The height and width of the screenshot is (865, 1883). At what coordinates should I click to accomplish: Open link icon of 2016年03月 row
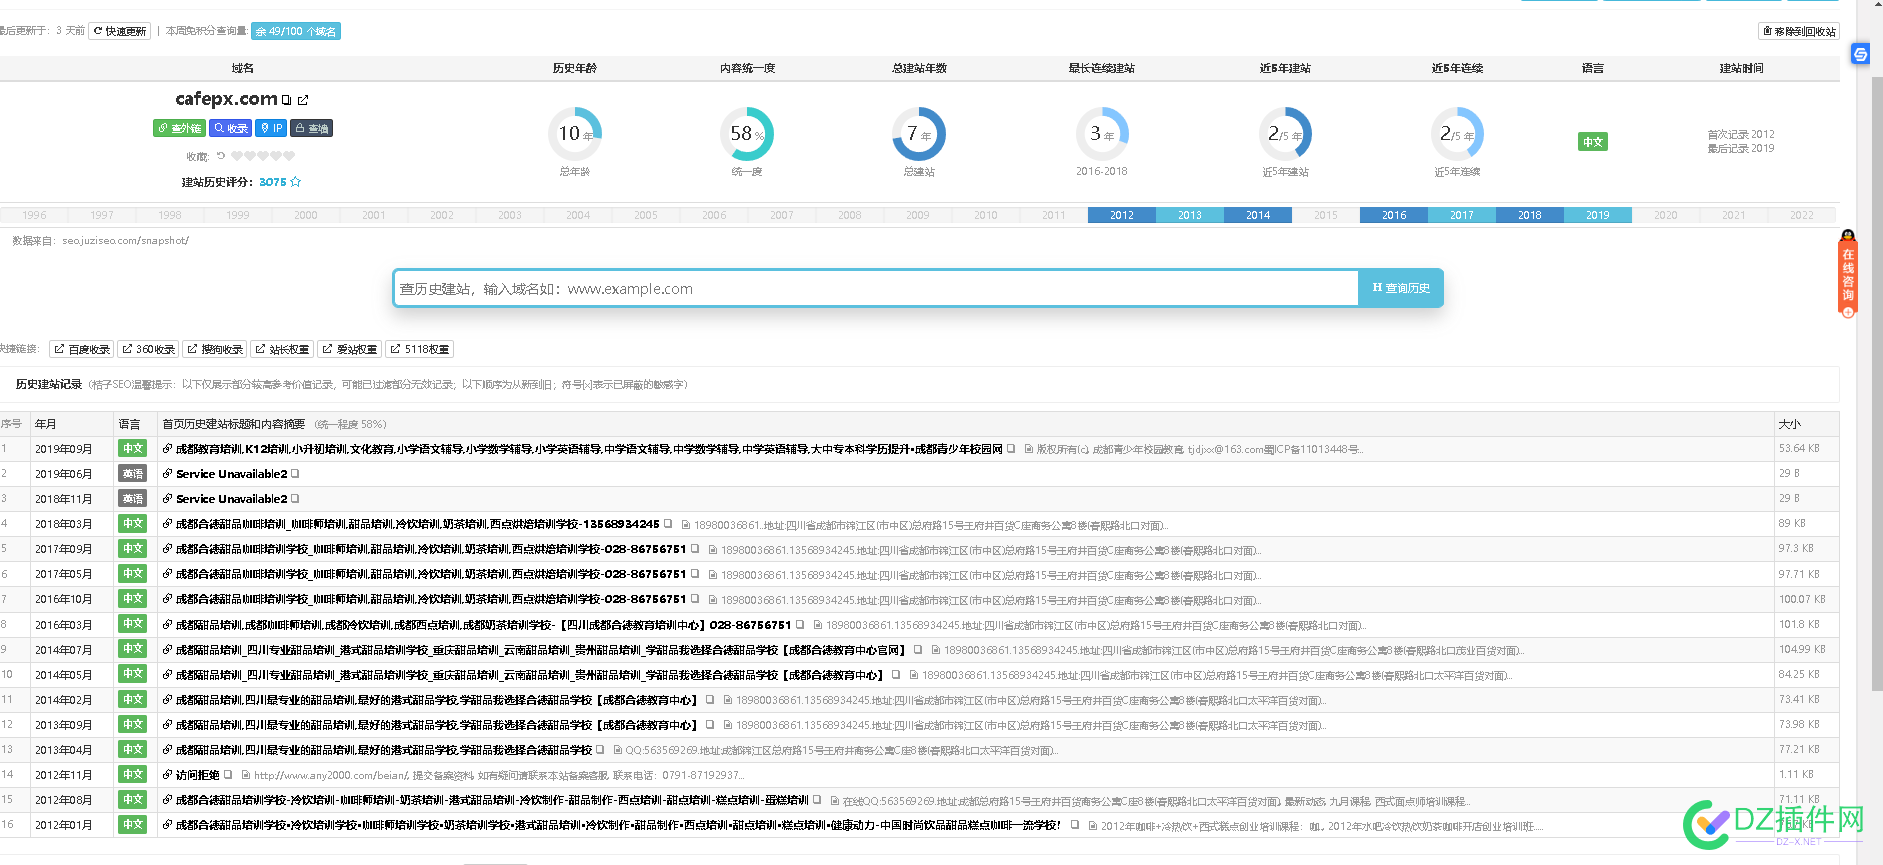[168, 625]
